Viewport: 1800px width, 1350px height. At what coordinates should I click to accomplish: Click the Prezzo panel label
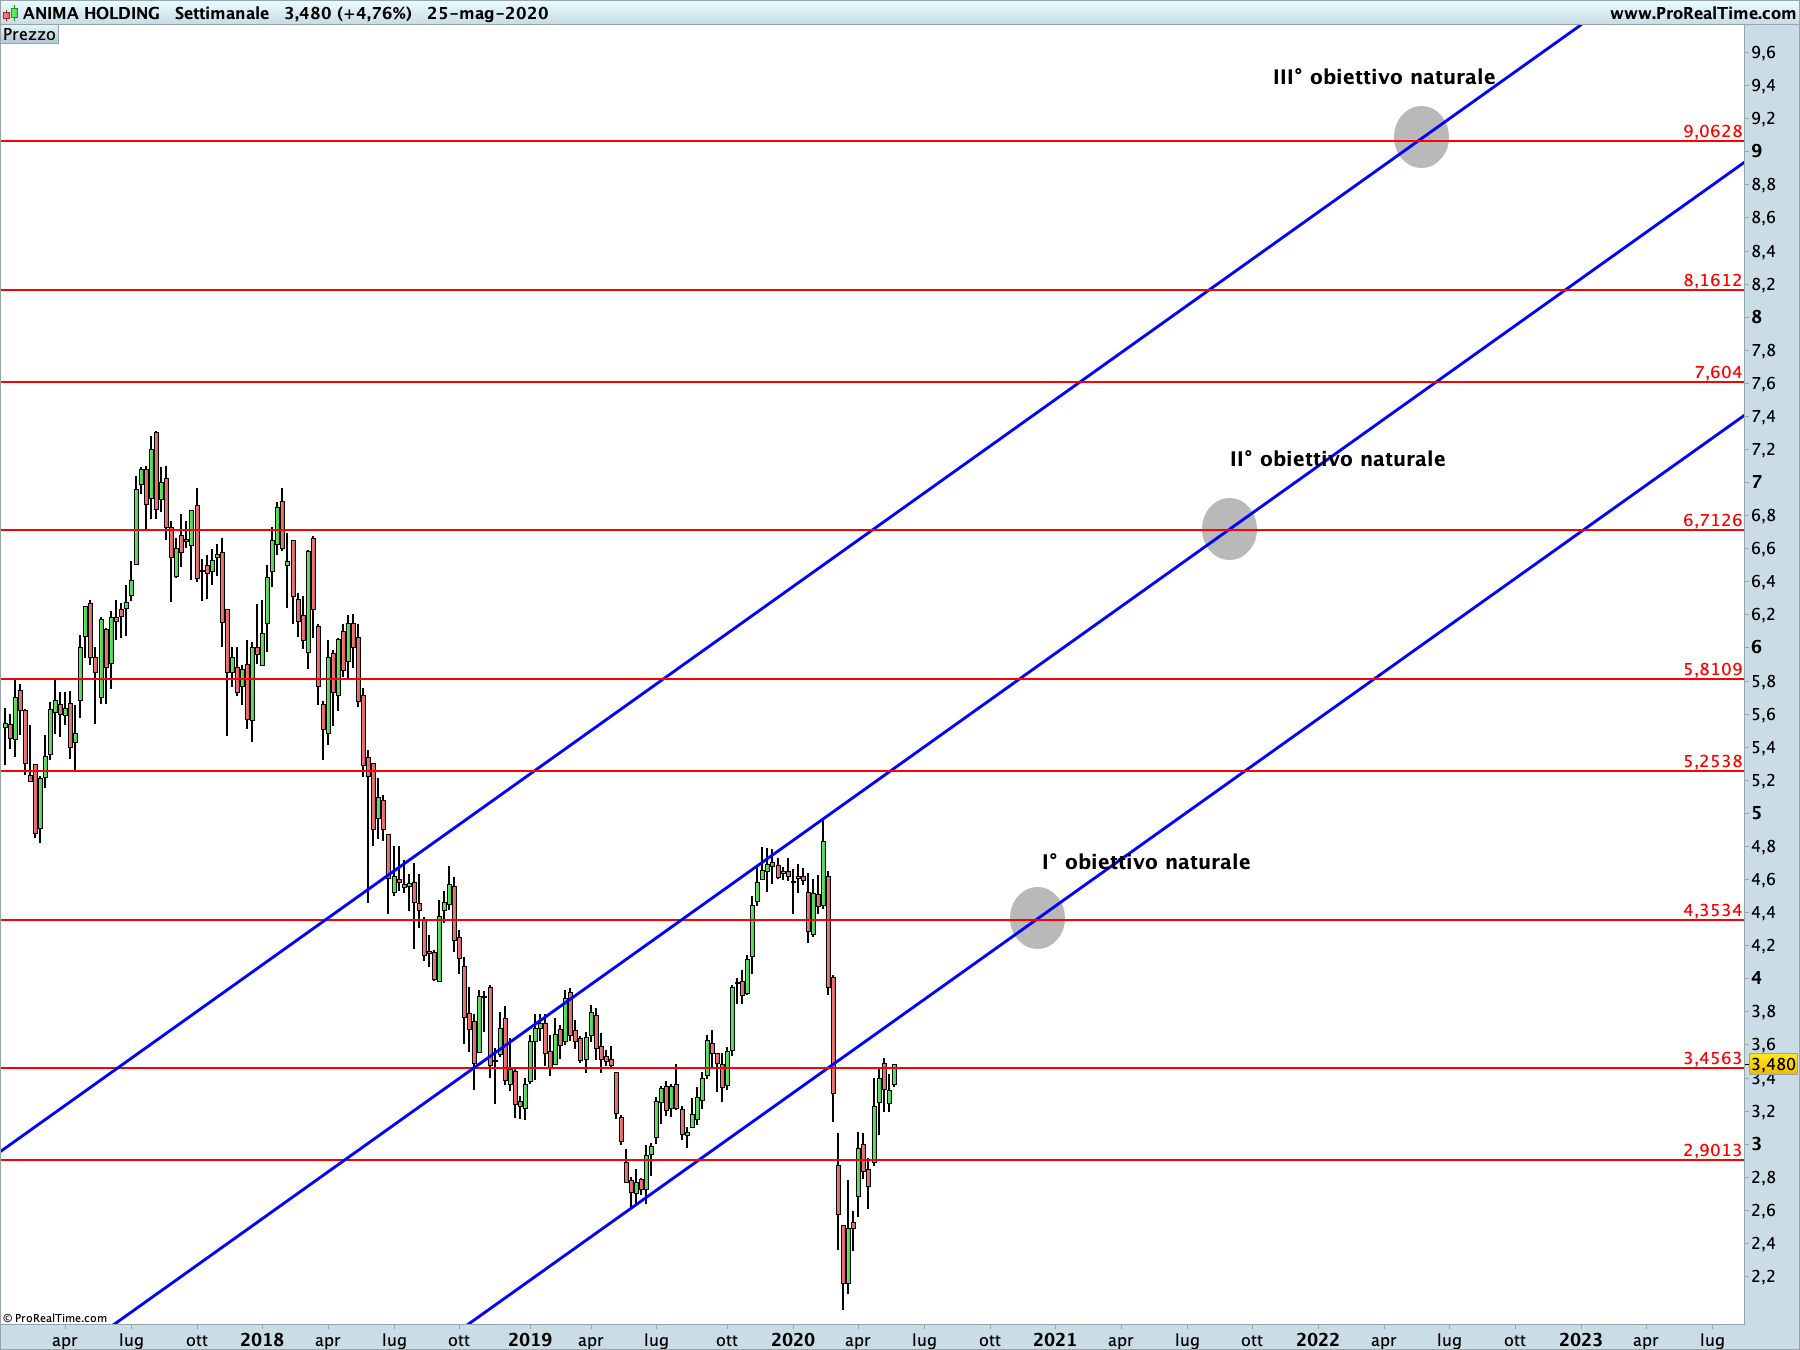tap(30, 35)
